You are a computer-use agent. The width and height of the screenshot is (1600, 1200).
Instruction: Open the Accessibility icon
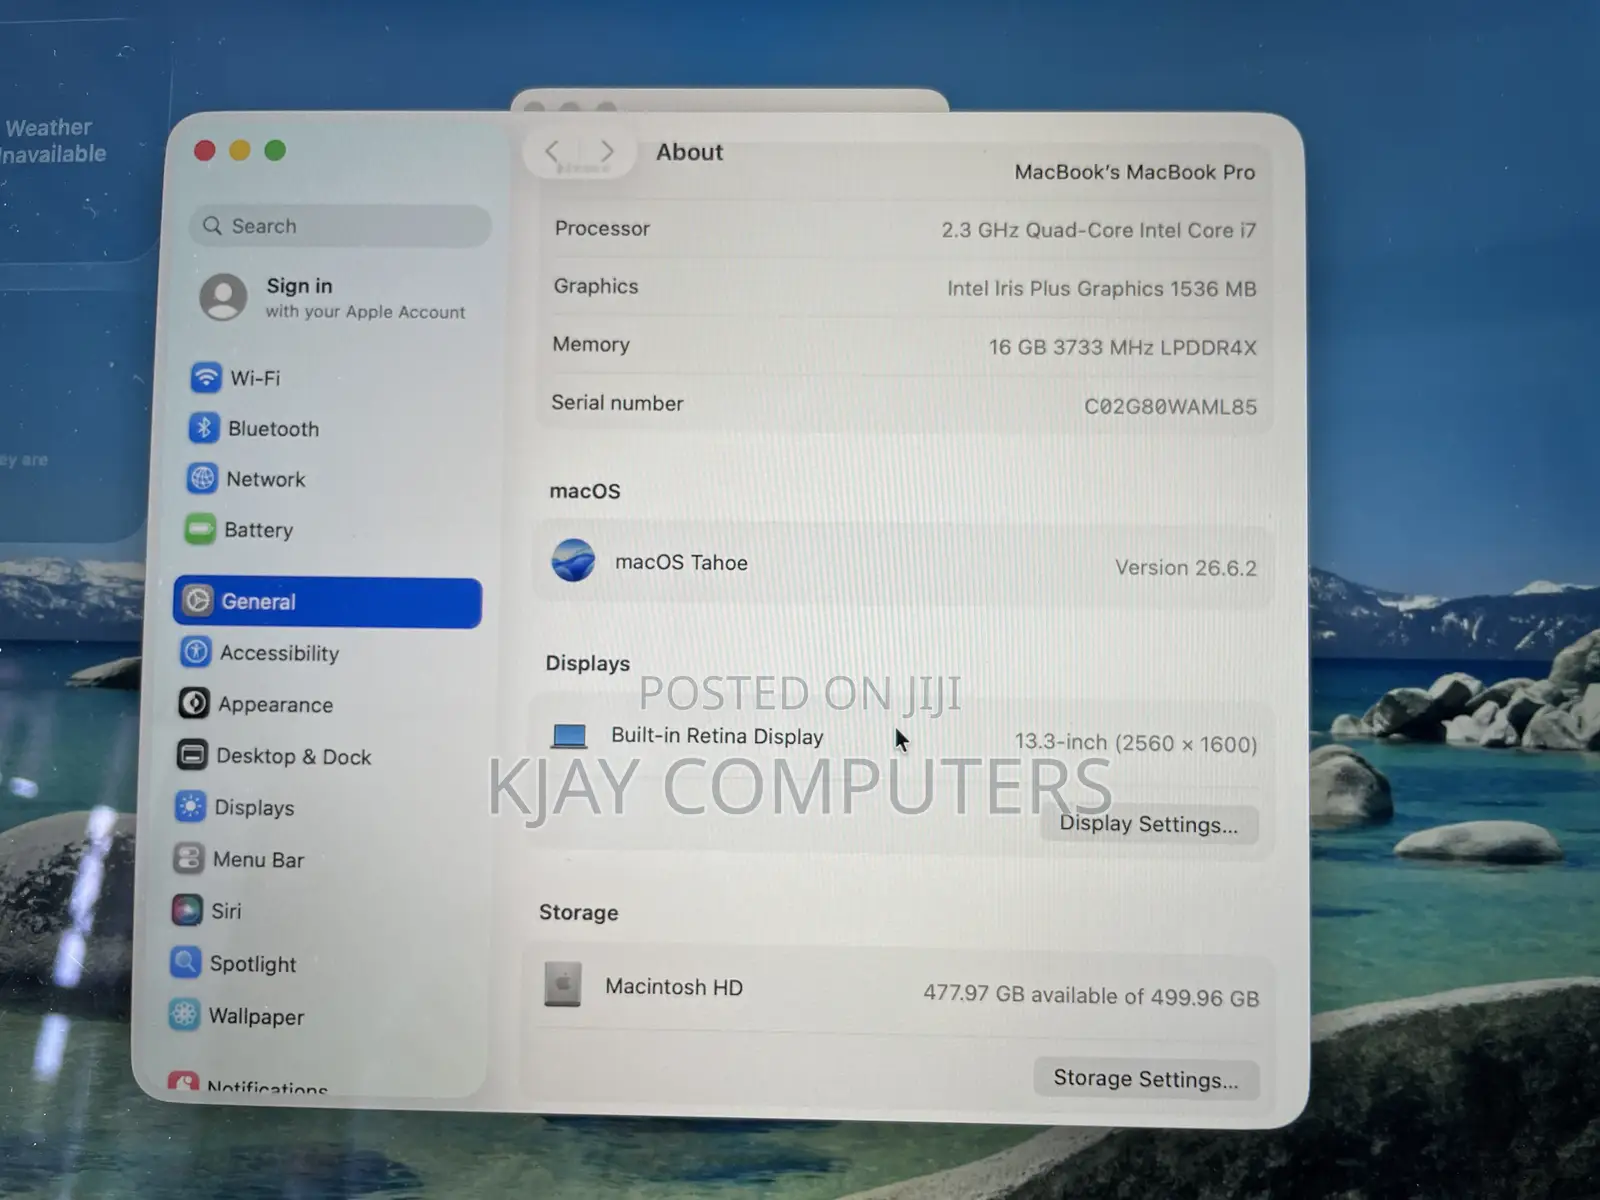[196, 652]
